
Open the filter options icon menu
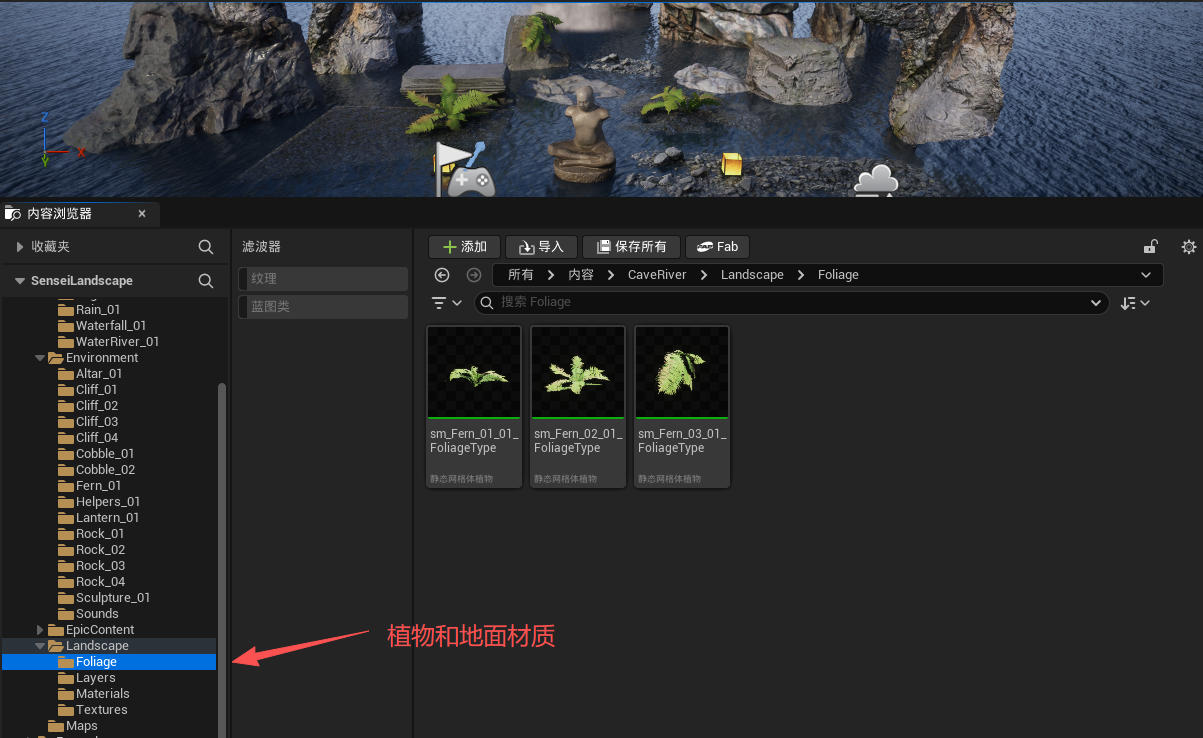pos(446,302)
